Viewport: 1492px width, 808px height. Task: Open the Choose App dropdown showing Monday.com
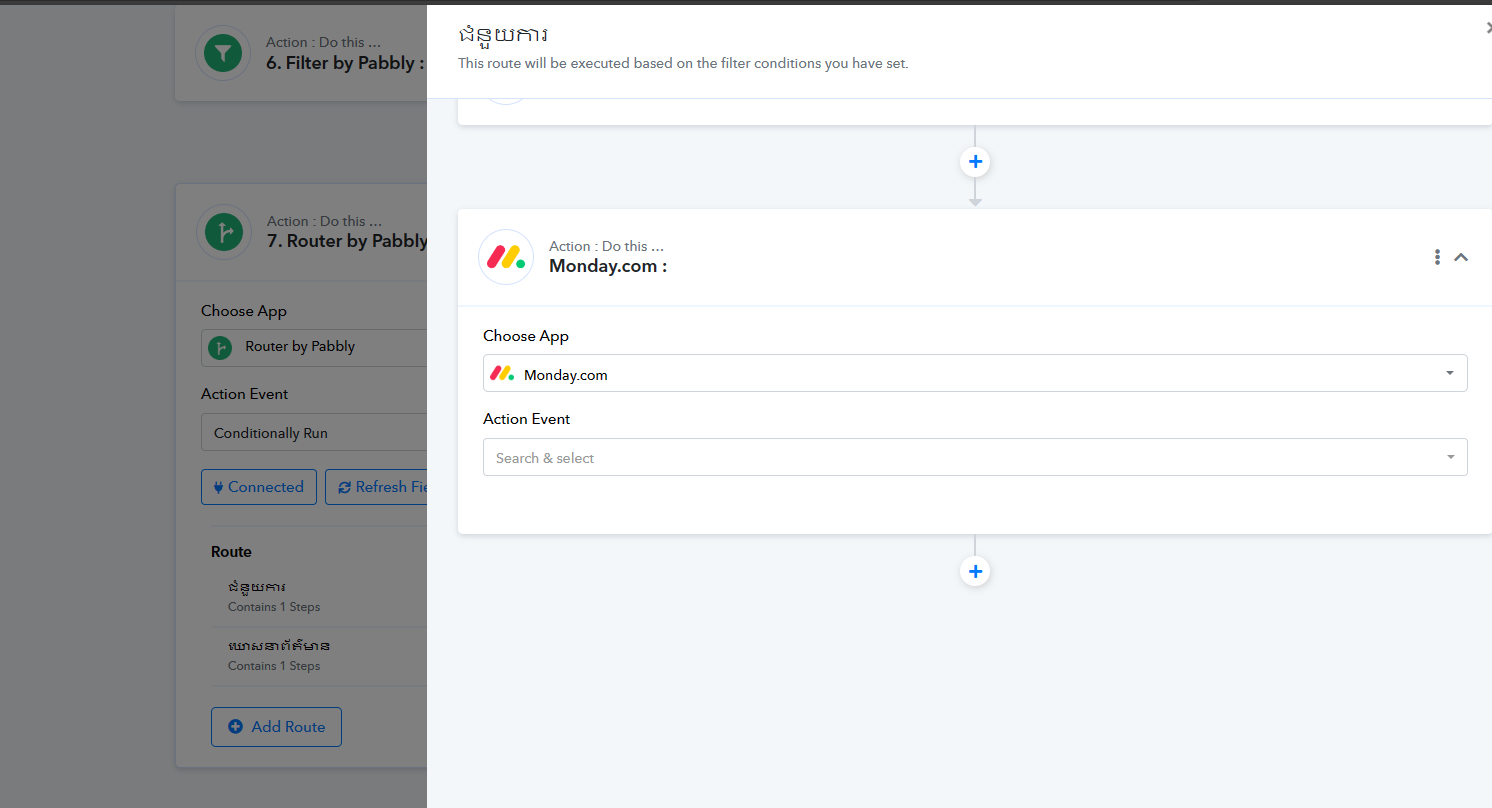click(x=975, y=374)
